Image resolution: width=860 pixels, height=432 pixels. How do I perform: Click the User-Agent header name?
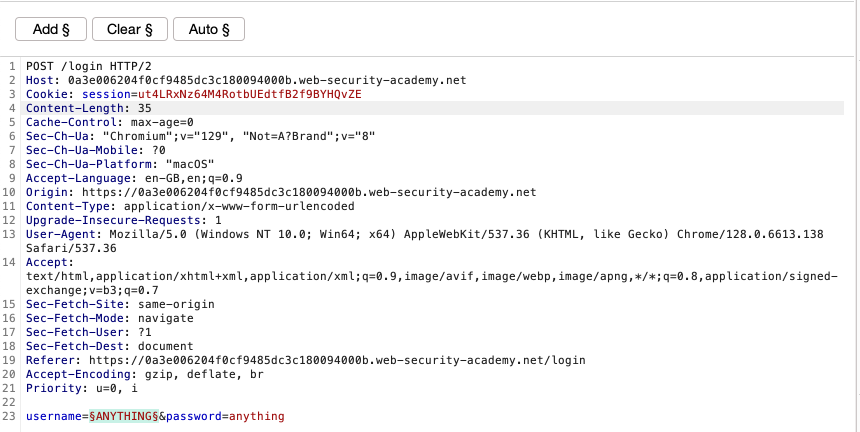pos(59,234)
